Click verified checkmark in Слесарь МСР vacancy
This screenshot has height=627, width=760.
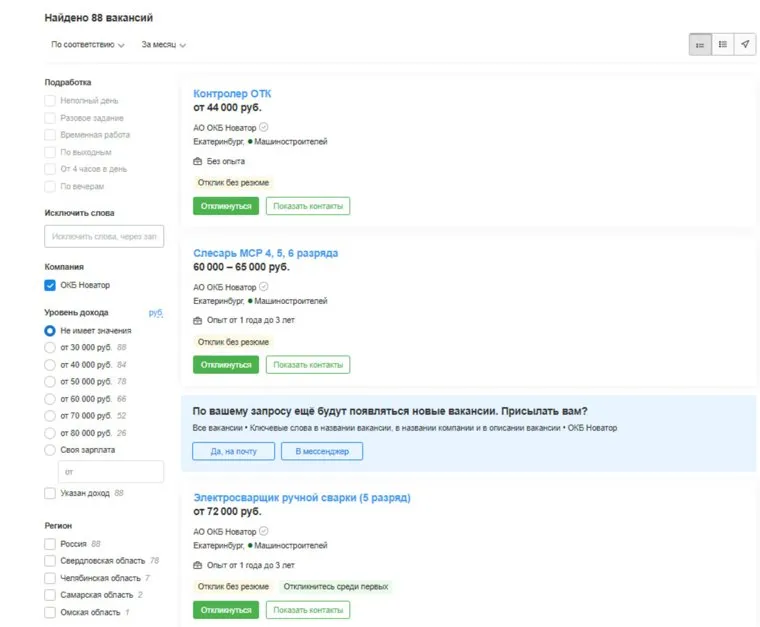[x=264, y=287]
